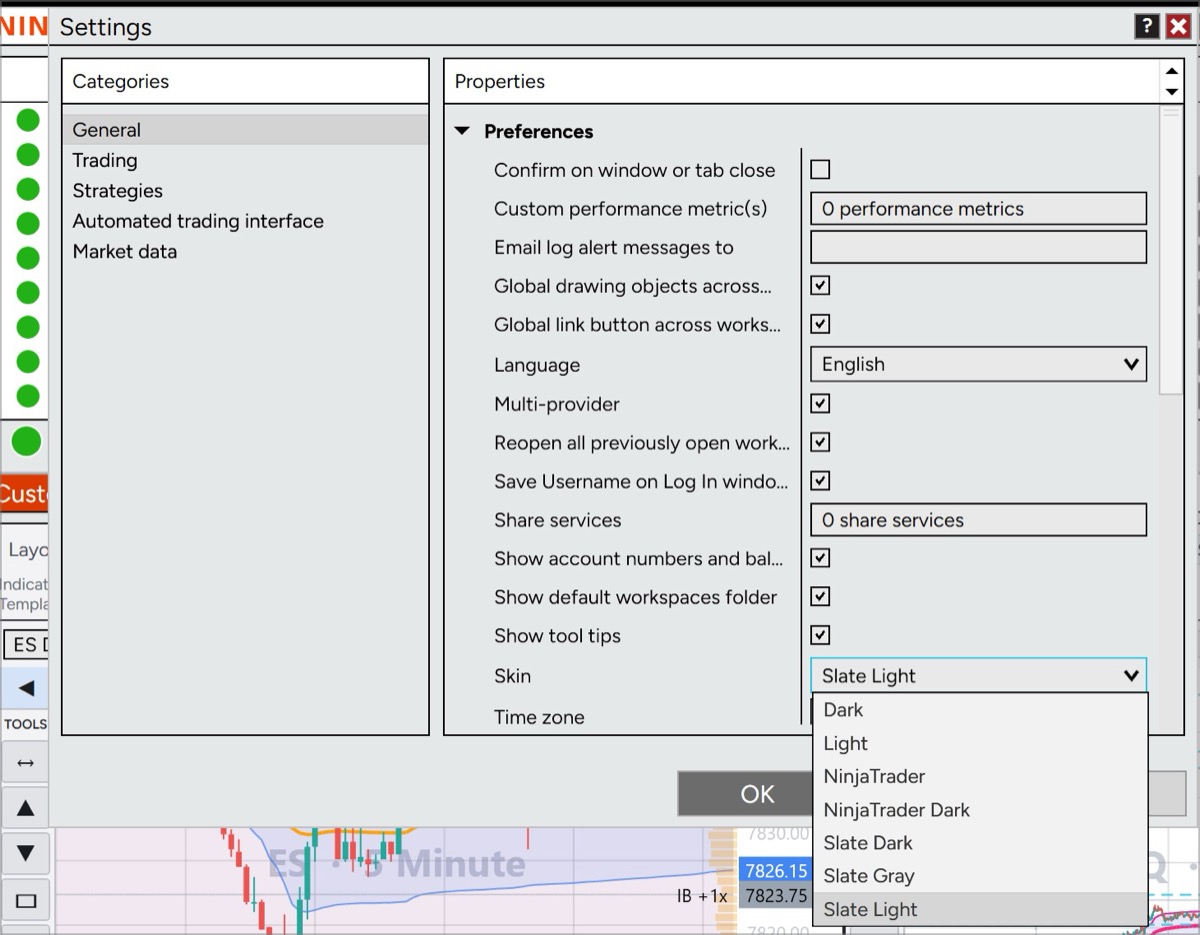Screen dimensions: 1200x935
Task: Toggle Reopen all previously open workspaces checkbox
Action: 820,442
